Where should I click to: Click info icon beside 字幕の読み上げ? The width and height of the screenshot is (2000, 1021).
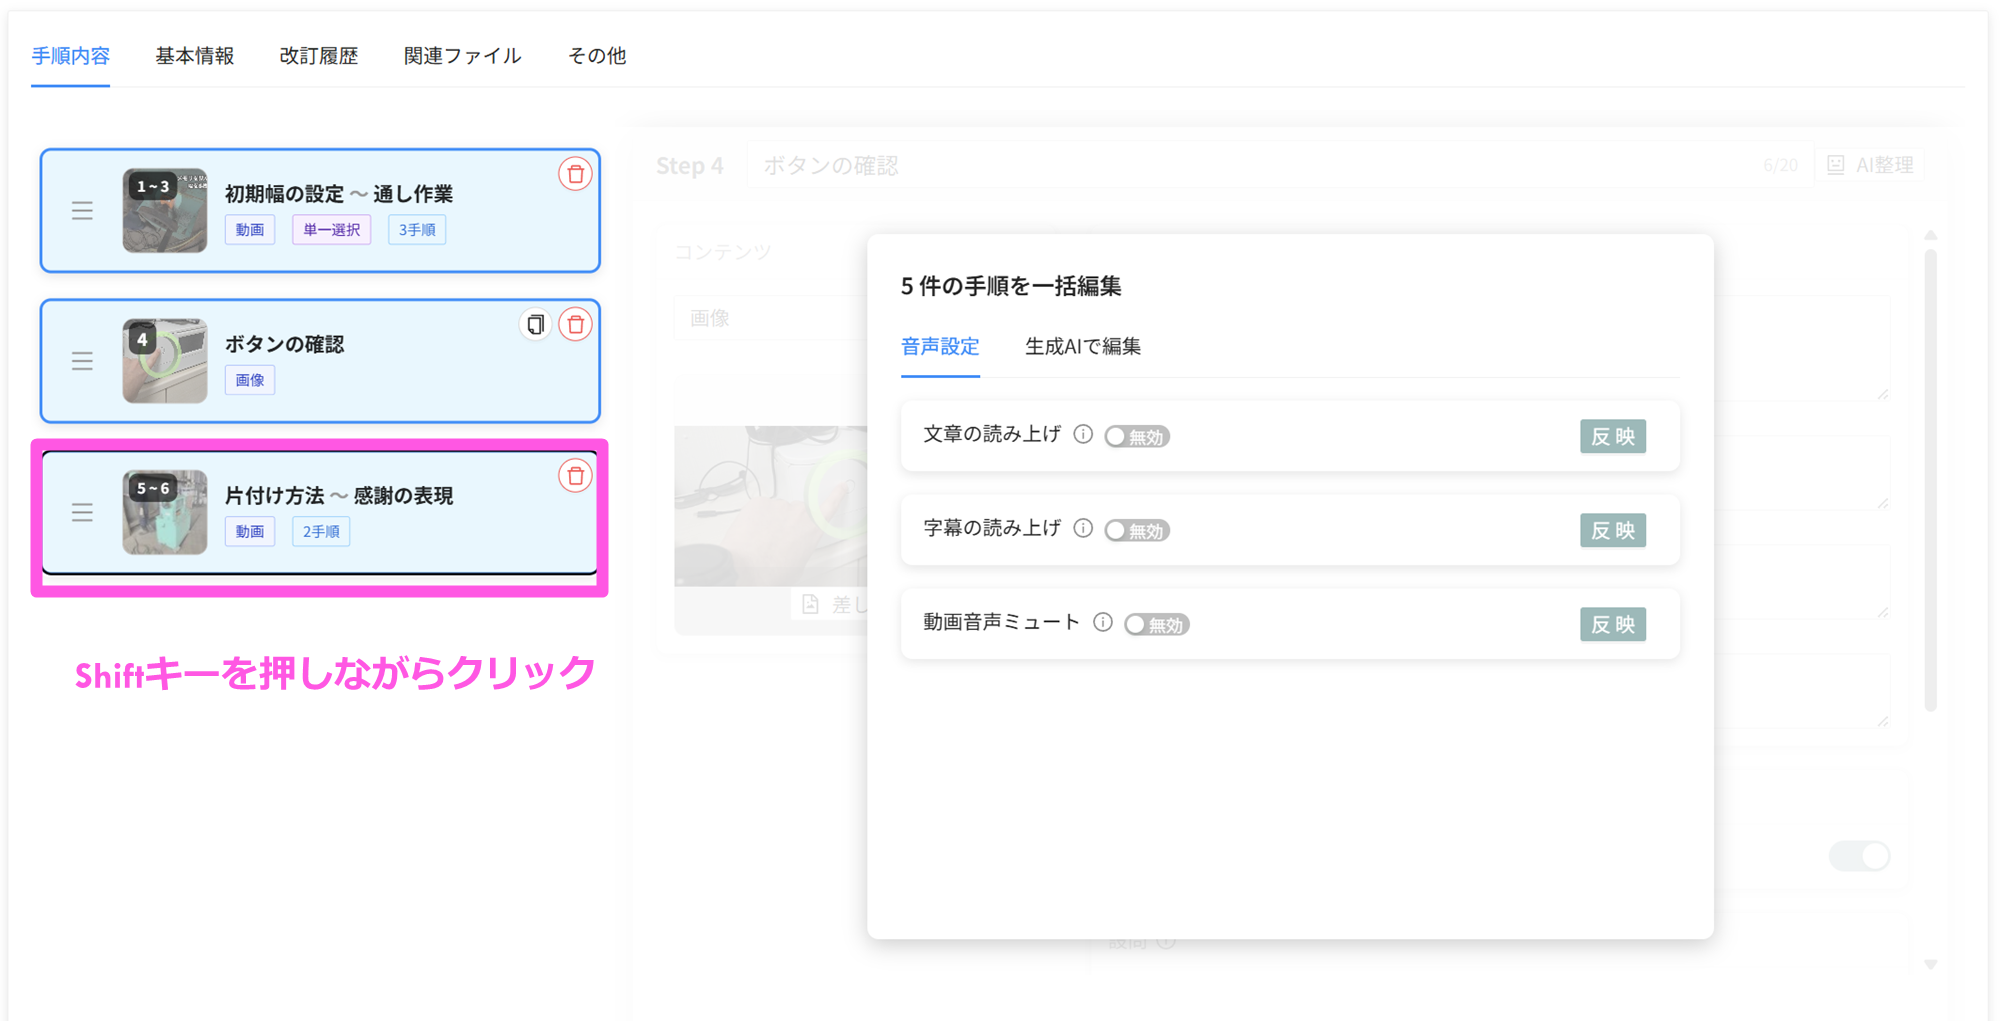coord(1083,528)
